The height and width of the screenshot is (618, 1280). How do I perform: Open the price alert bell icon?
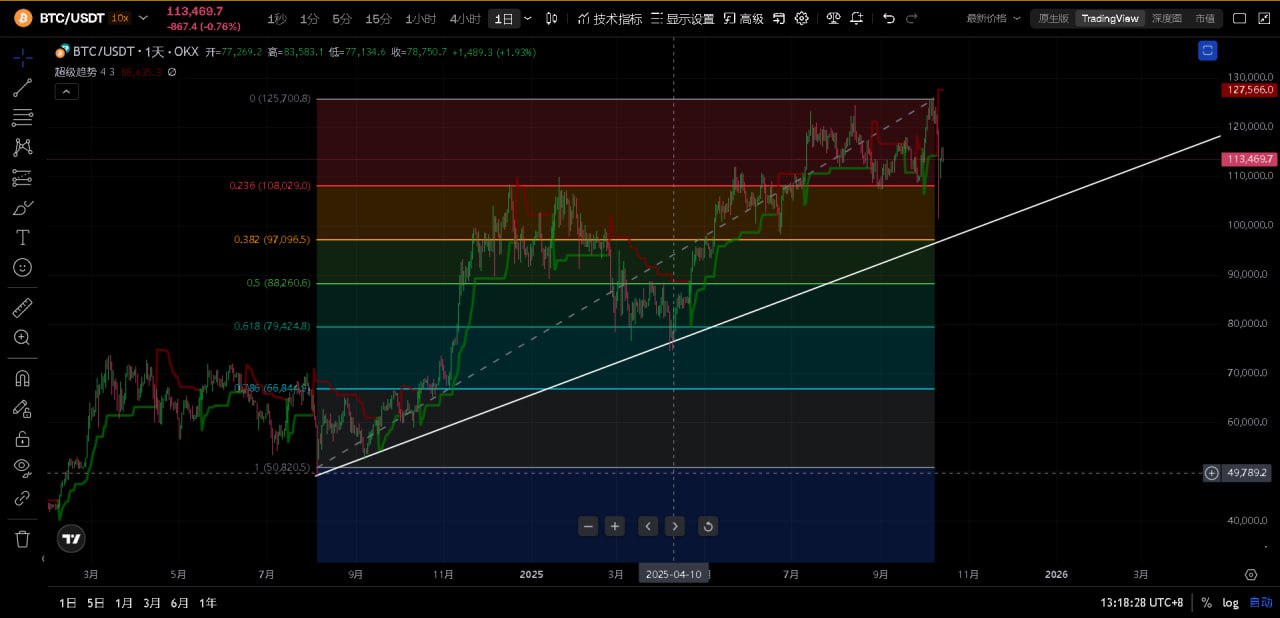pyautogui.click(x=857, y=18)
